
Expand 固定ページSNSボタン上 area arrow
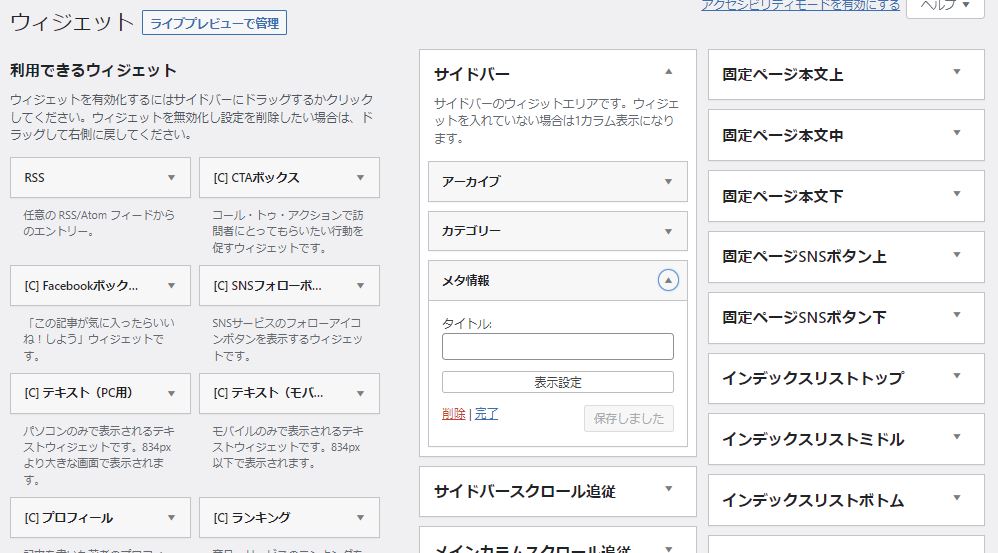(x=957, y=255)
